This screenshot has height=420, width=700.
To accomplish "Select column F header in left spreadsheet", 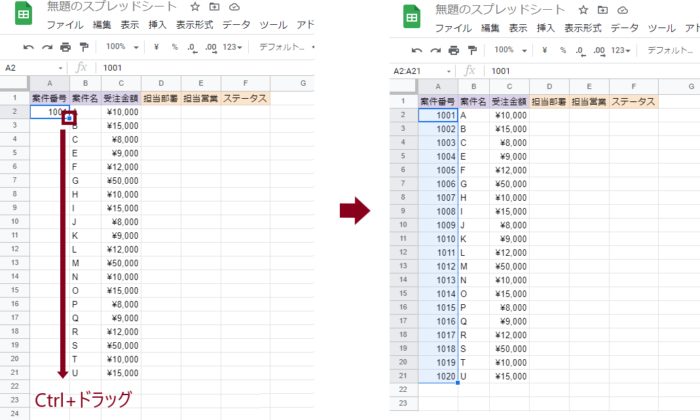I will coord(245,82).
